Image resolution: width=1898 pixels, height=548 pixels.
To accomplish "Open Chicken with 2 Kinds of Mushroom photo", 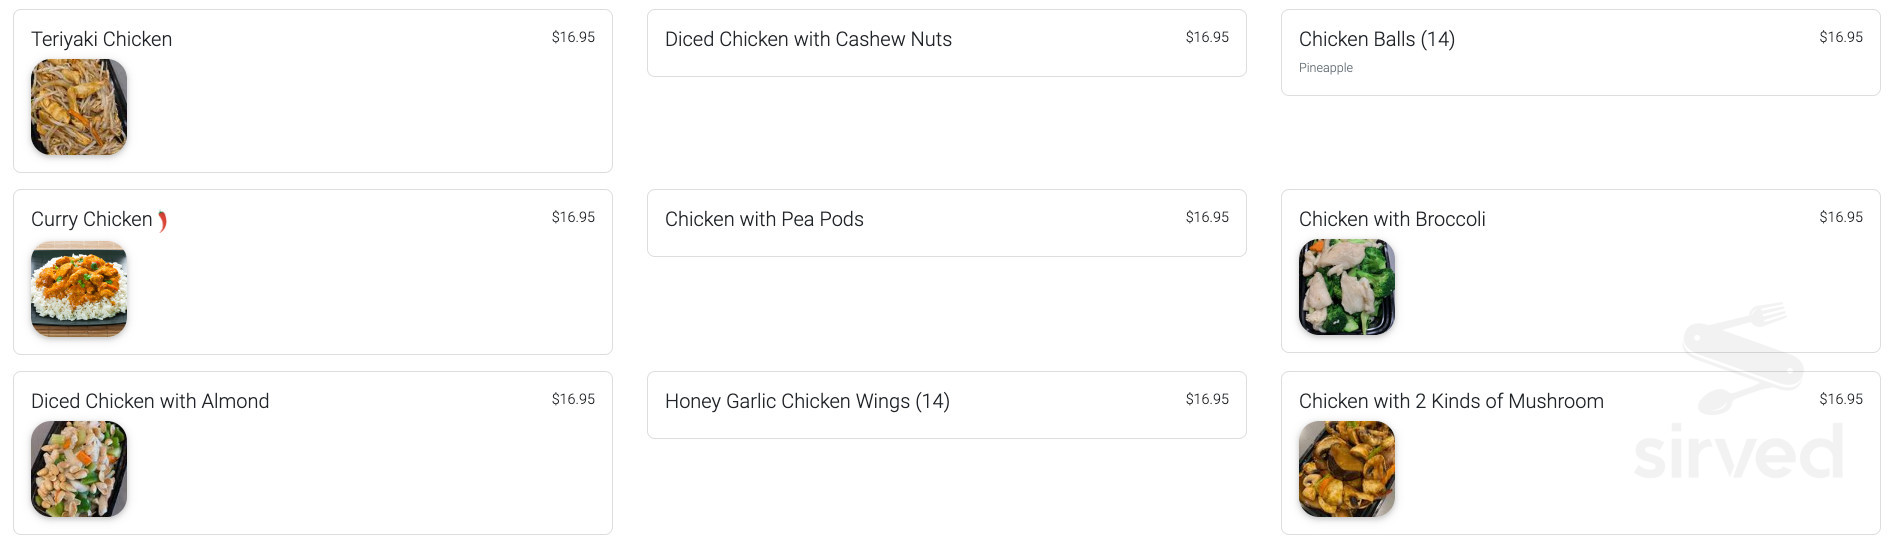I will 1346,469.
